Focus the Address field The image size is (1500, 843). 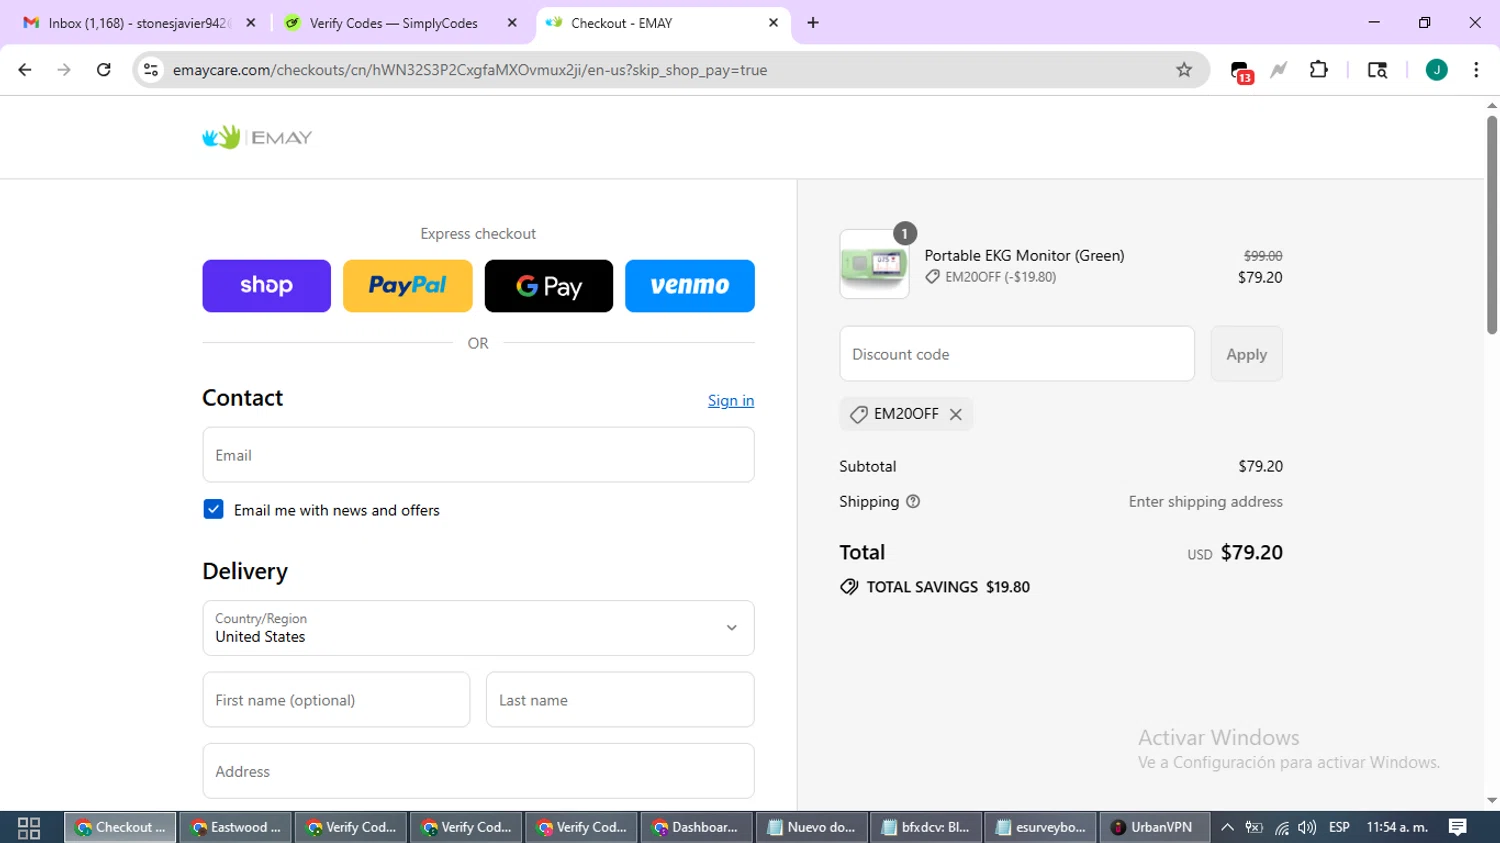coord(478,771)
